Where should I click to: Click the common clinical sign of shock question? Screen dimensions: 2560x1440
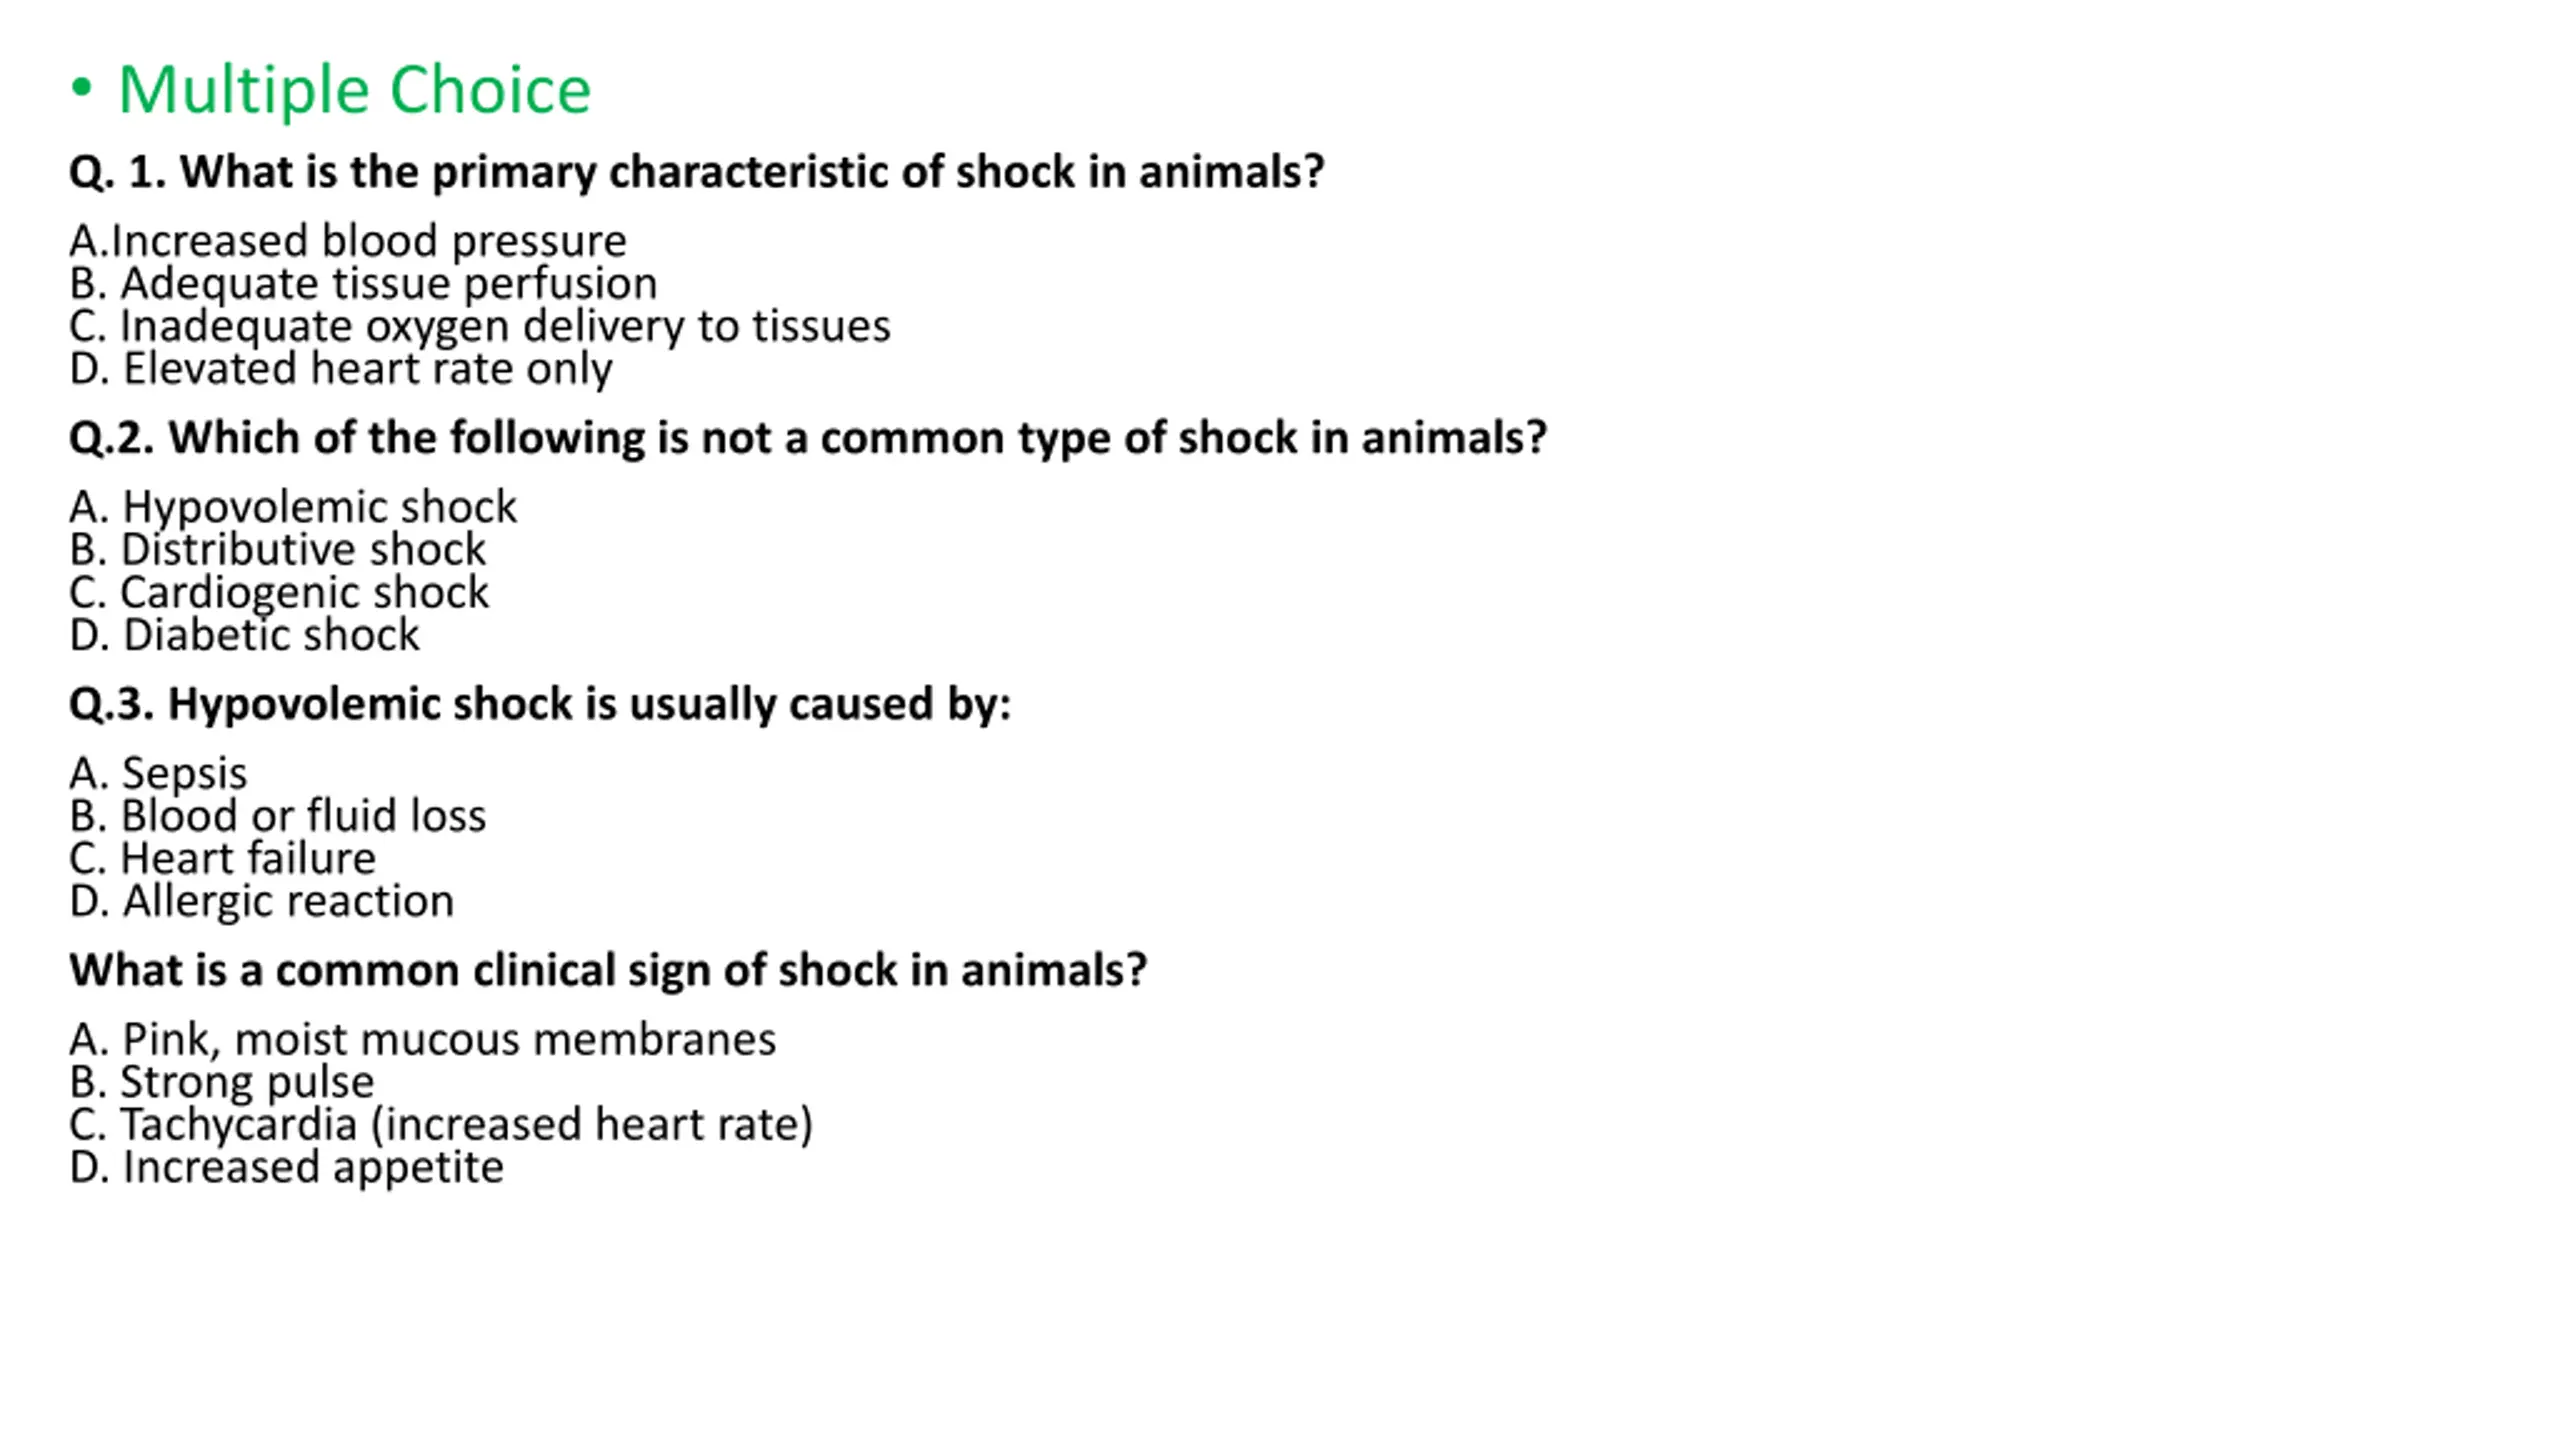[608, 970]
